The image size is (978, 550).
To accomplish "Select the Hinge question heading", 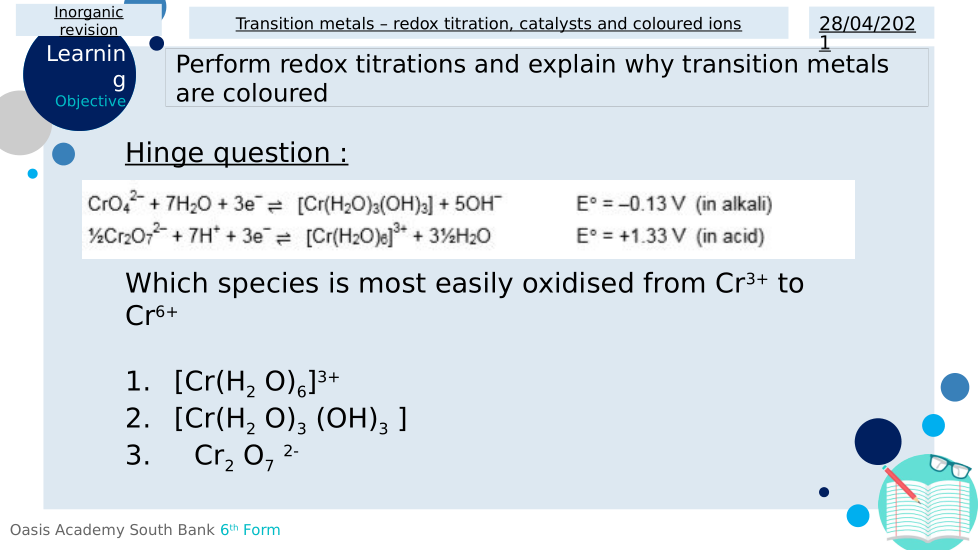I will [236, 153].
